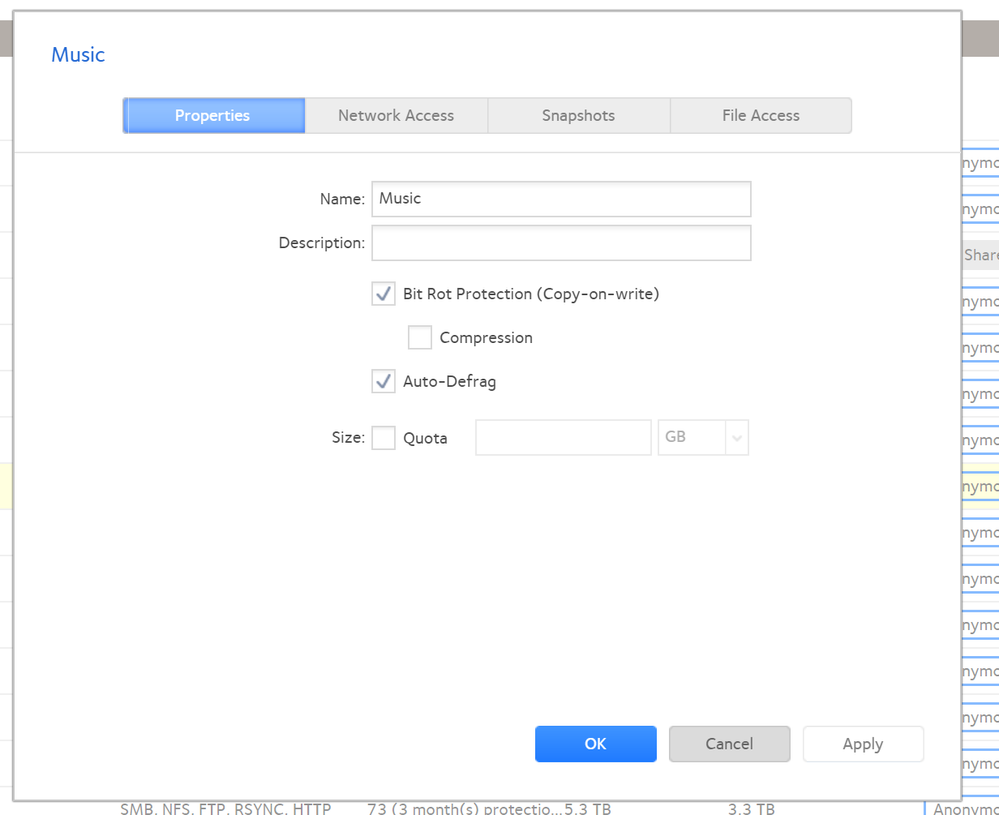Click the Apply button
999x815 pixels.
[x=862, y=744]
